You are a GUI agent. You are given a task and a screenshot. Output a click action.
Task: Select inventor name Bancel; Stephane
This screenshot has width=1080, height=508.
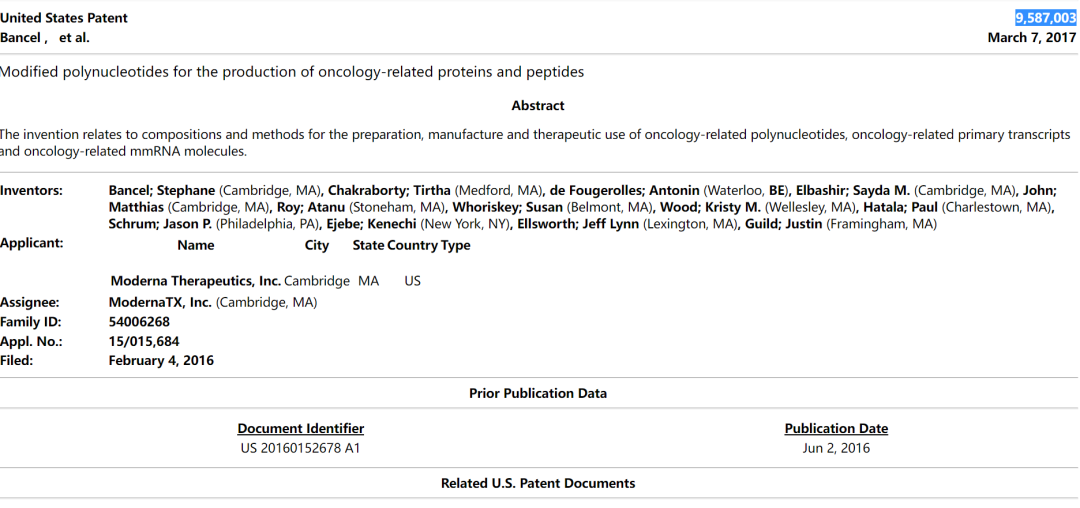[x=161, y=190]
